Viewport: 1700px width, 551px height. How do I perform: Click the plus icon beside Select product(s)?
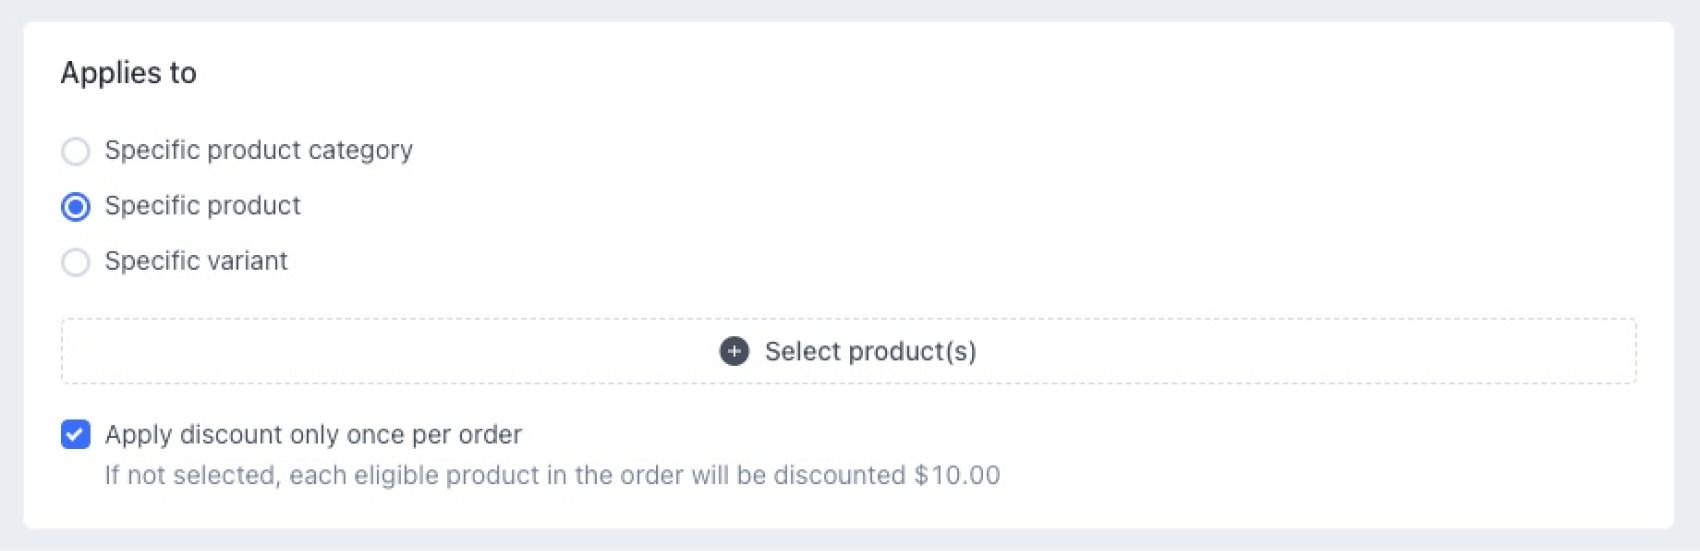(734, 351)
